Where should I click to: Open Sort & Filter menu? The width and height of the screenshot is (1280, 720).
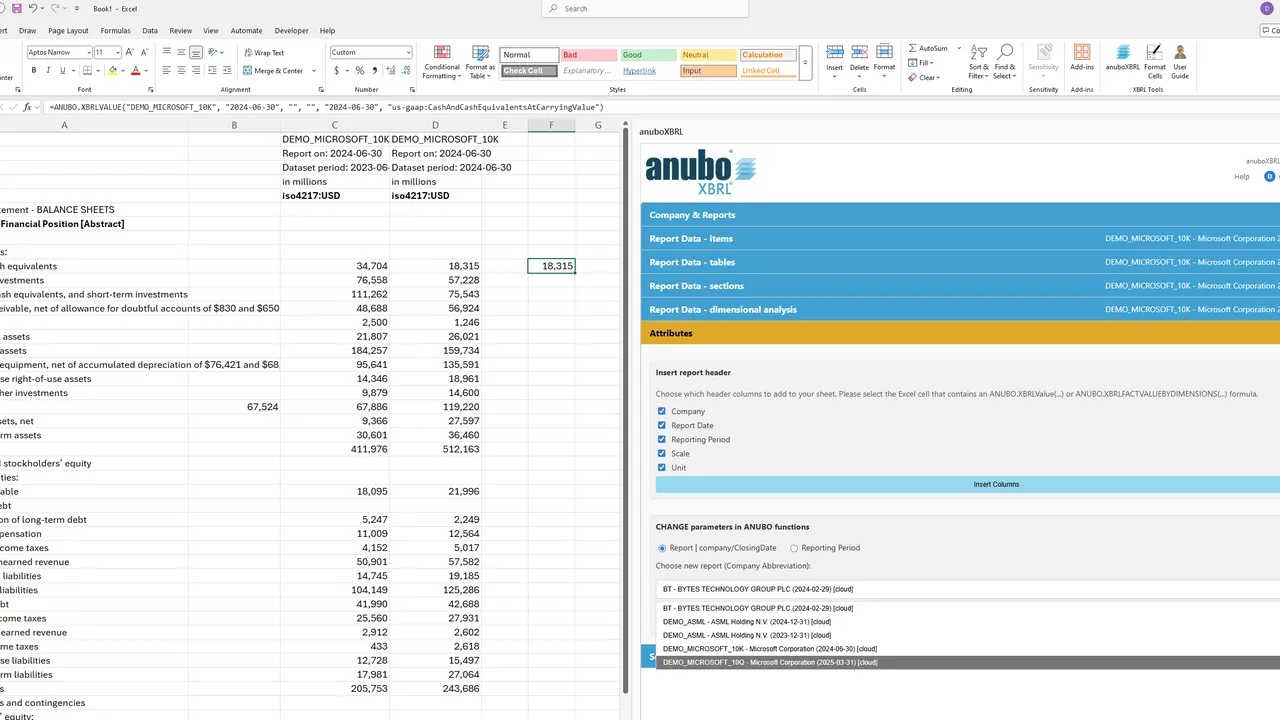pos(978,62)
